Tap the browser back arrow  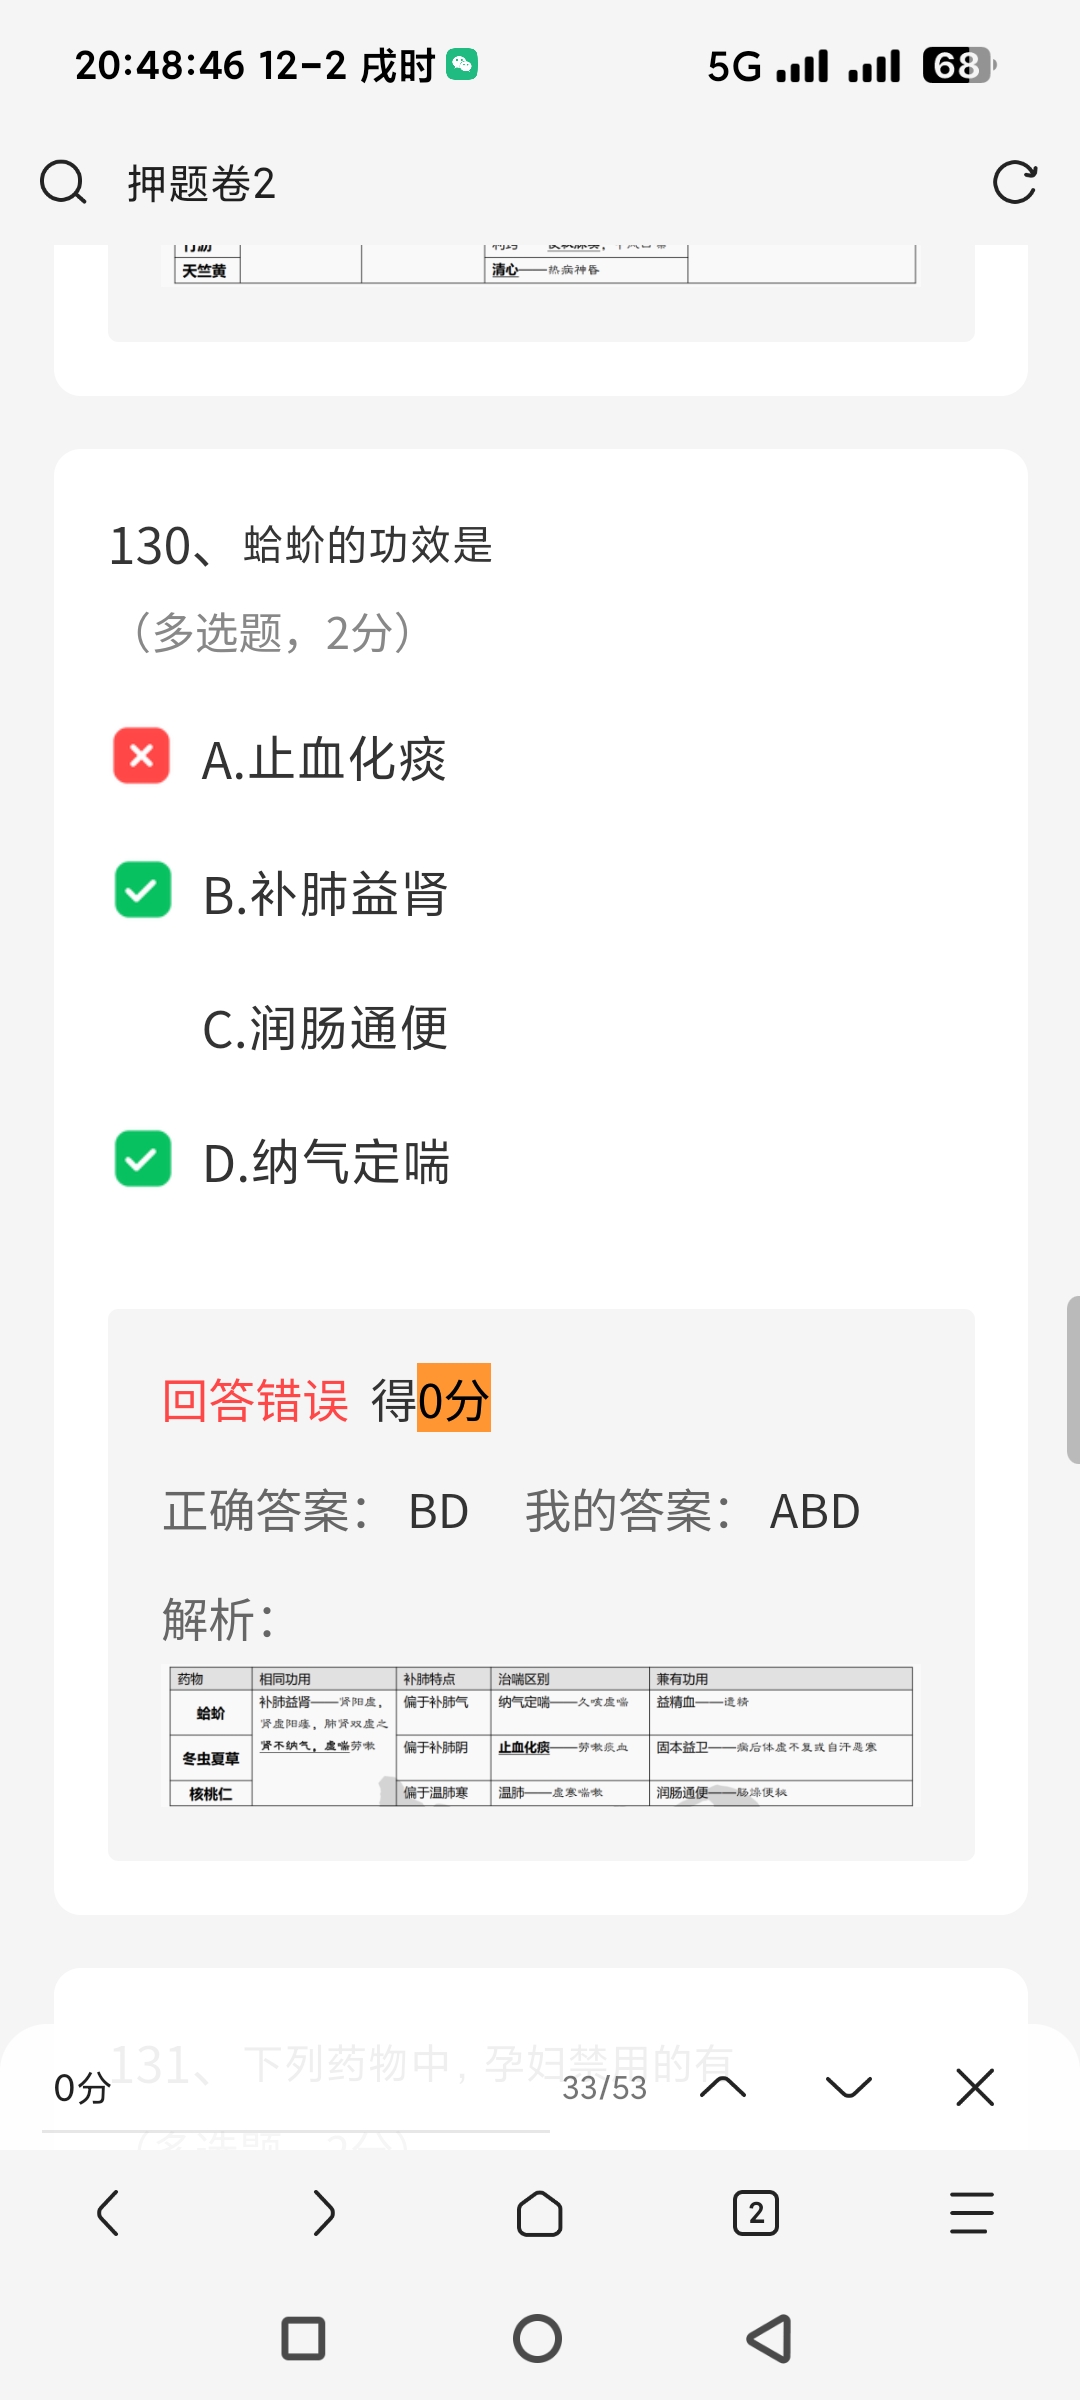pyautogui.click(x=108, y=2213)
